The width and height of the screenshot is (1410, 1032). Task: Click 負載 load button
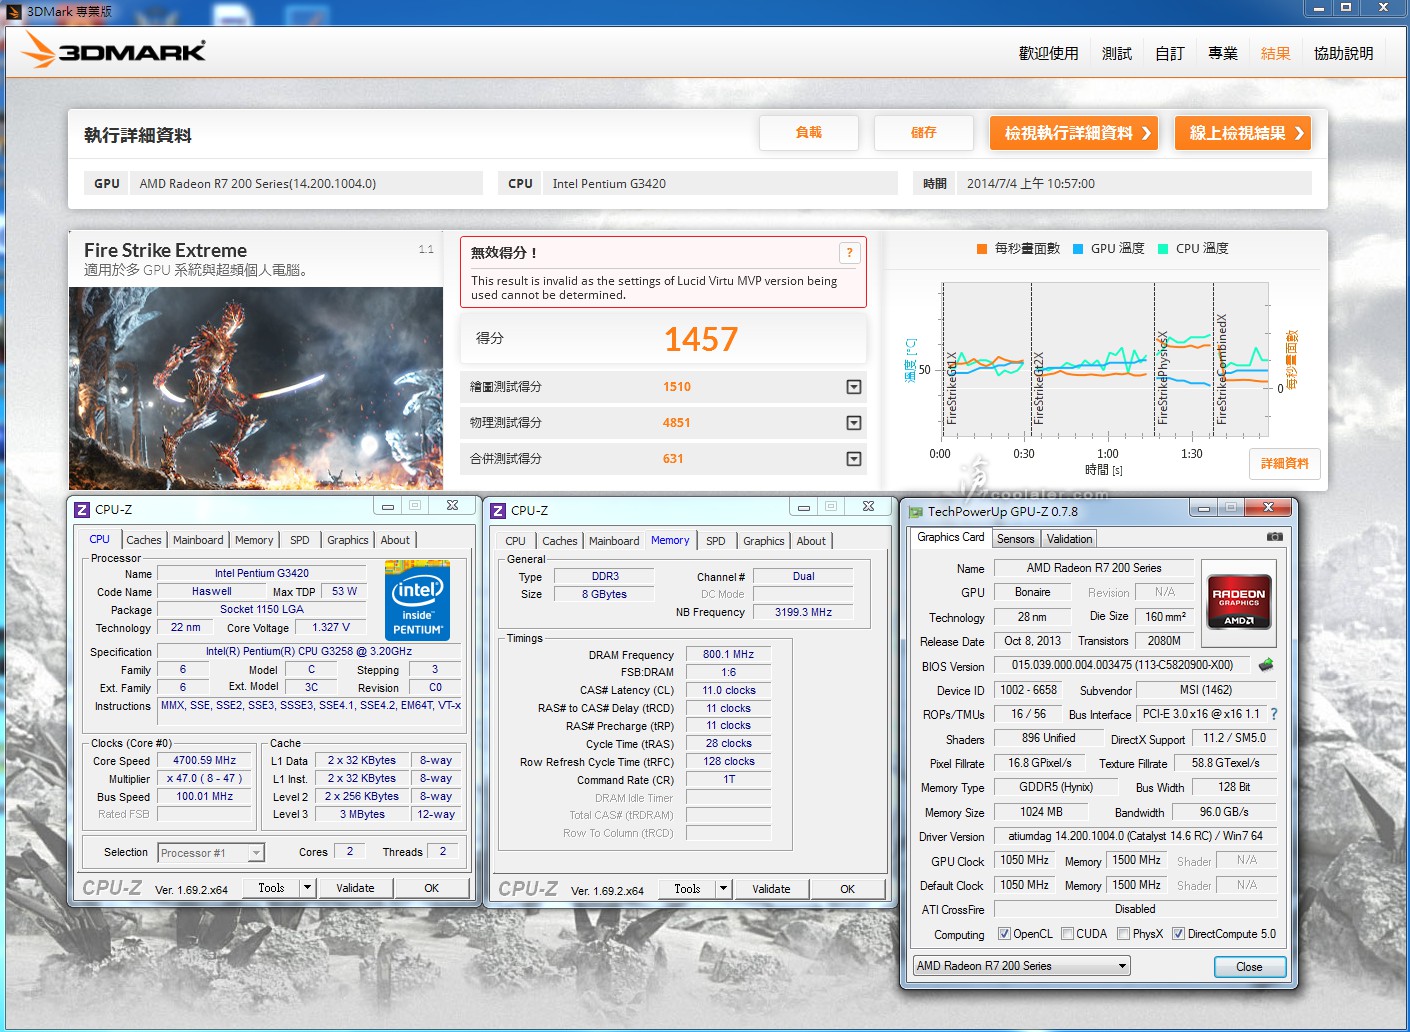(x=808, y=133)
